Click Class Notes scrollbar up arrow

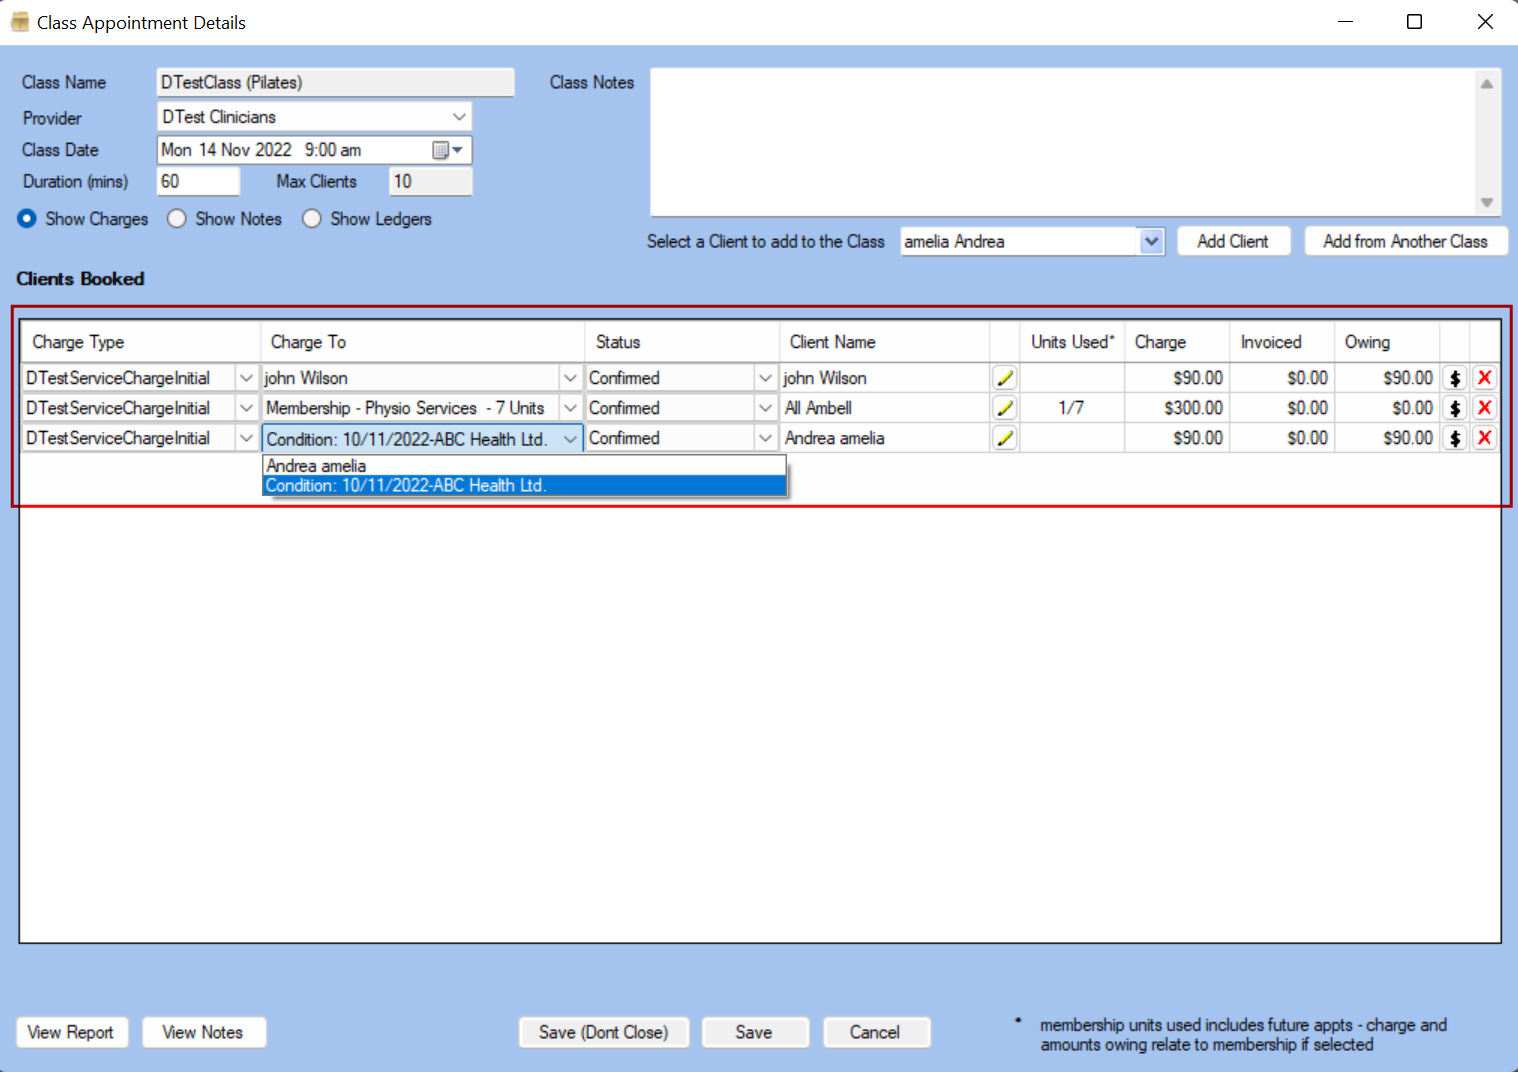pyautogui.click(x=1487, y=84)
